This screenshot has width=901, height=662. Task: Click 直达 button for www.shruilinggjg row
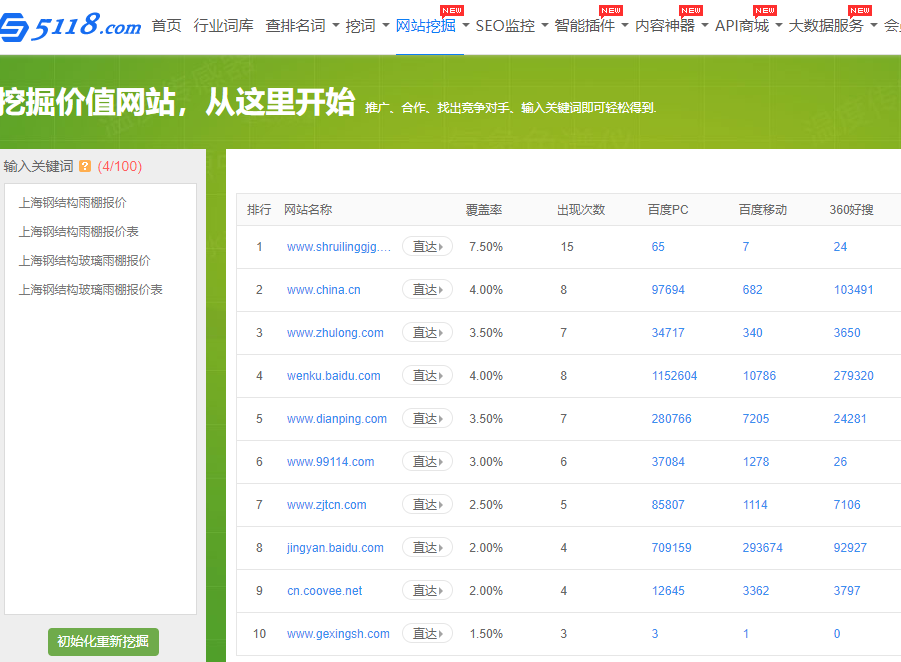click(x=428, y=247)
